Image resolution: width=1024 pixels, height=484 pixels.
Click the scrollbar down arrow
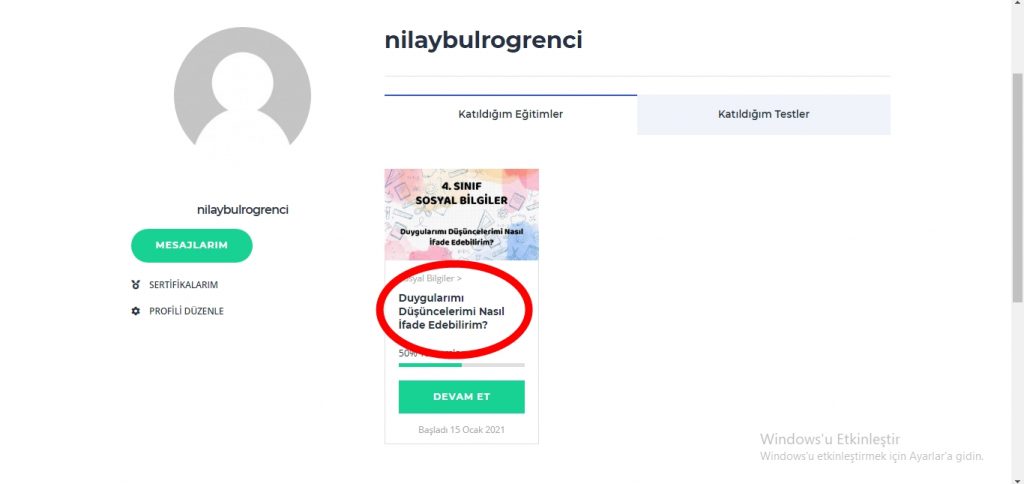[x=1017, y=479]
